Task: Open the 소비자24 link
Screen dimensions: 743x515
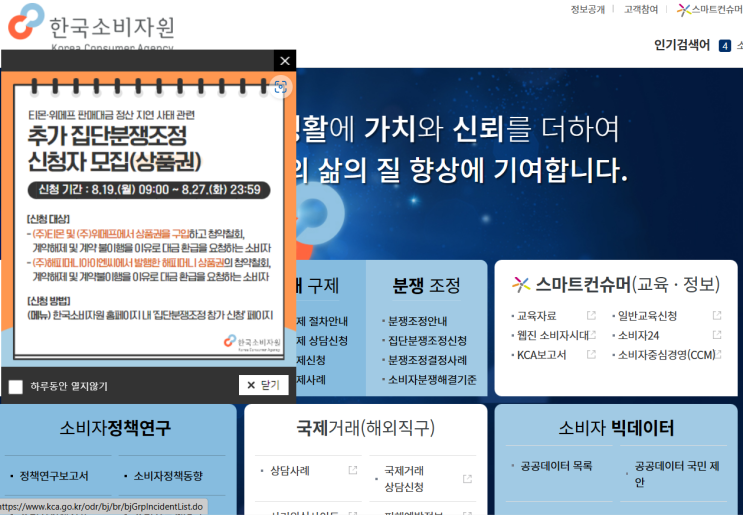Action: click(638, 335)
